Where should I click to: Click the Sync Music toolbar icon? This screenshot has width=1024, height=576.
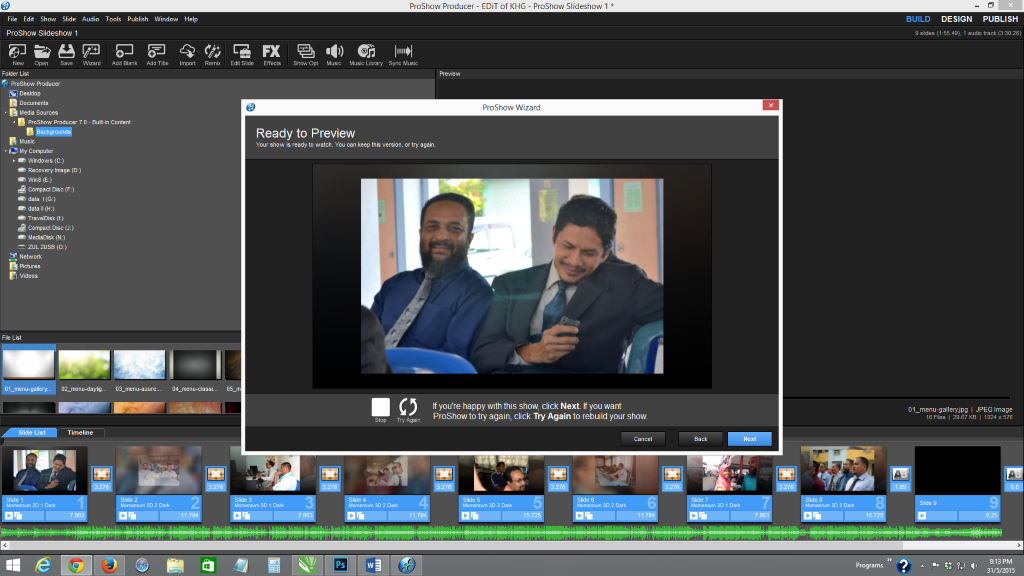coord(403,54)
